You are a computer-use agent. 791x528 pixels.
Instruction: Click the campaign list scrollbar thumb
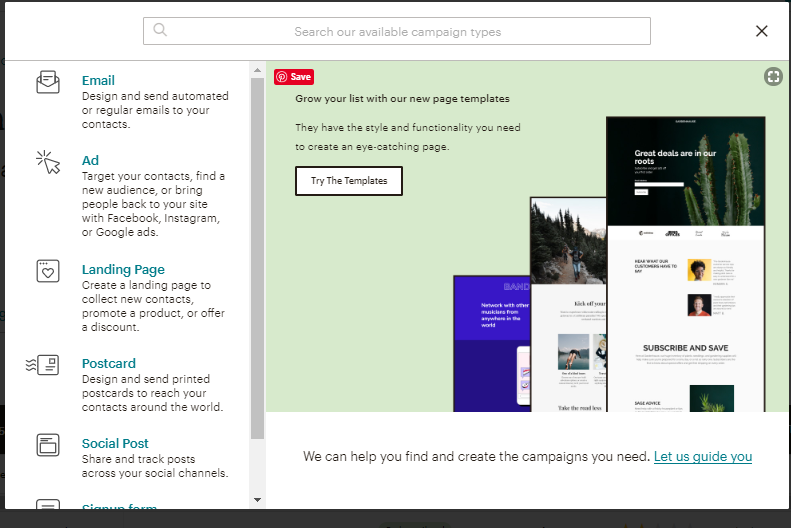(257, 258)
